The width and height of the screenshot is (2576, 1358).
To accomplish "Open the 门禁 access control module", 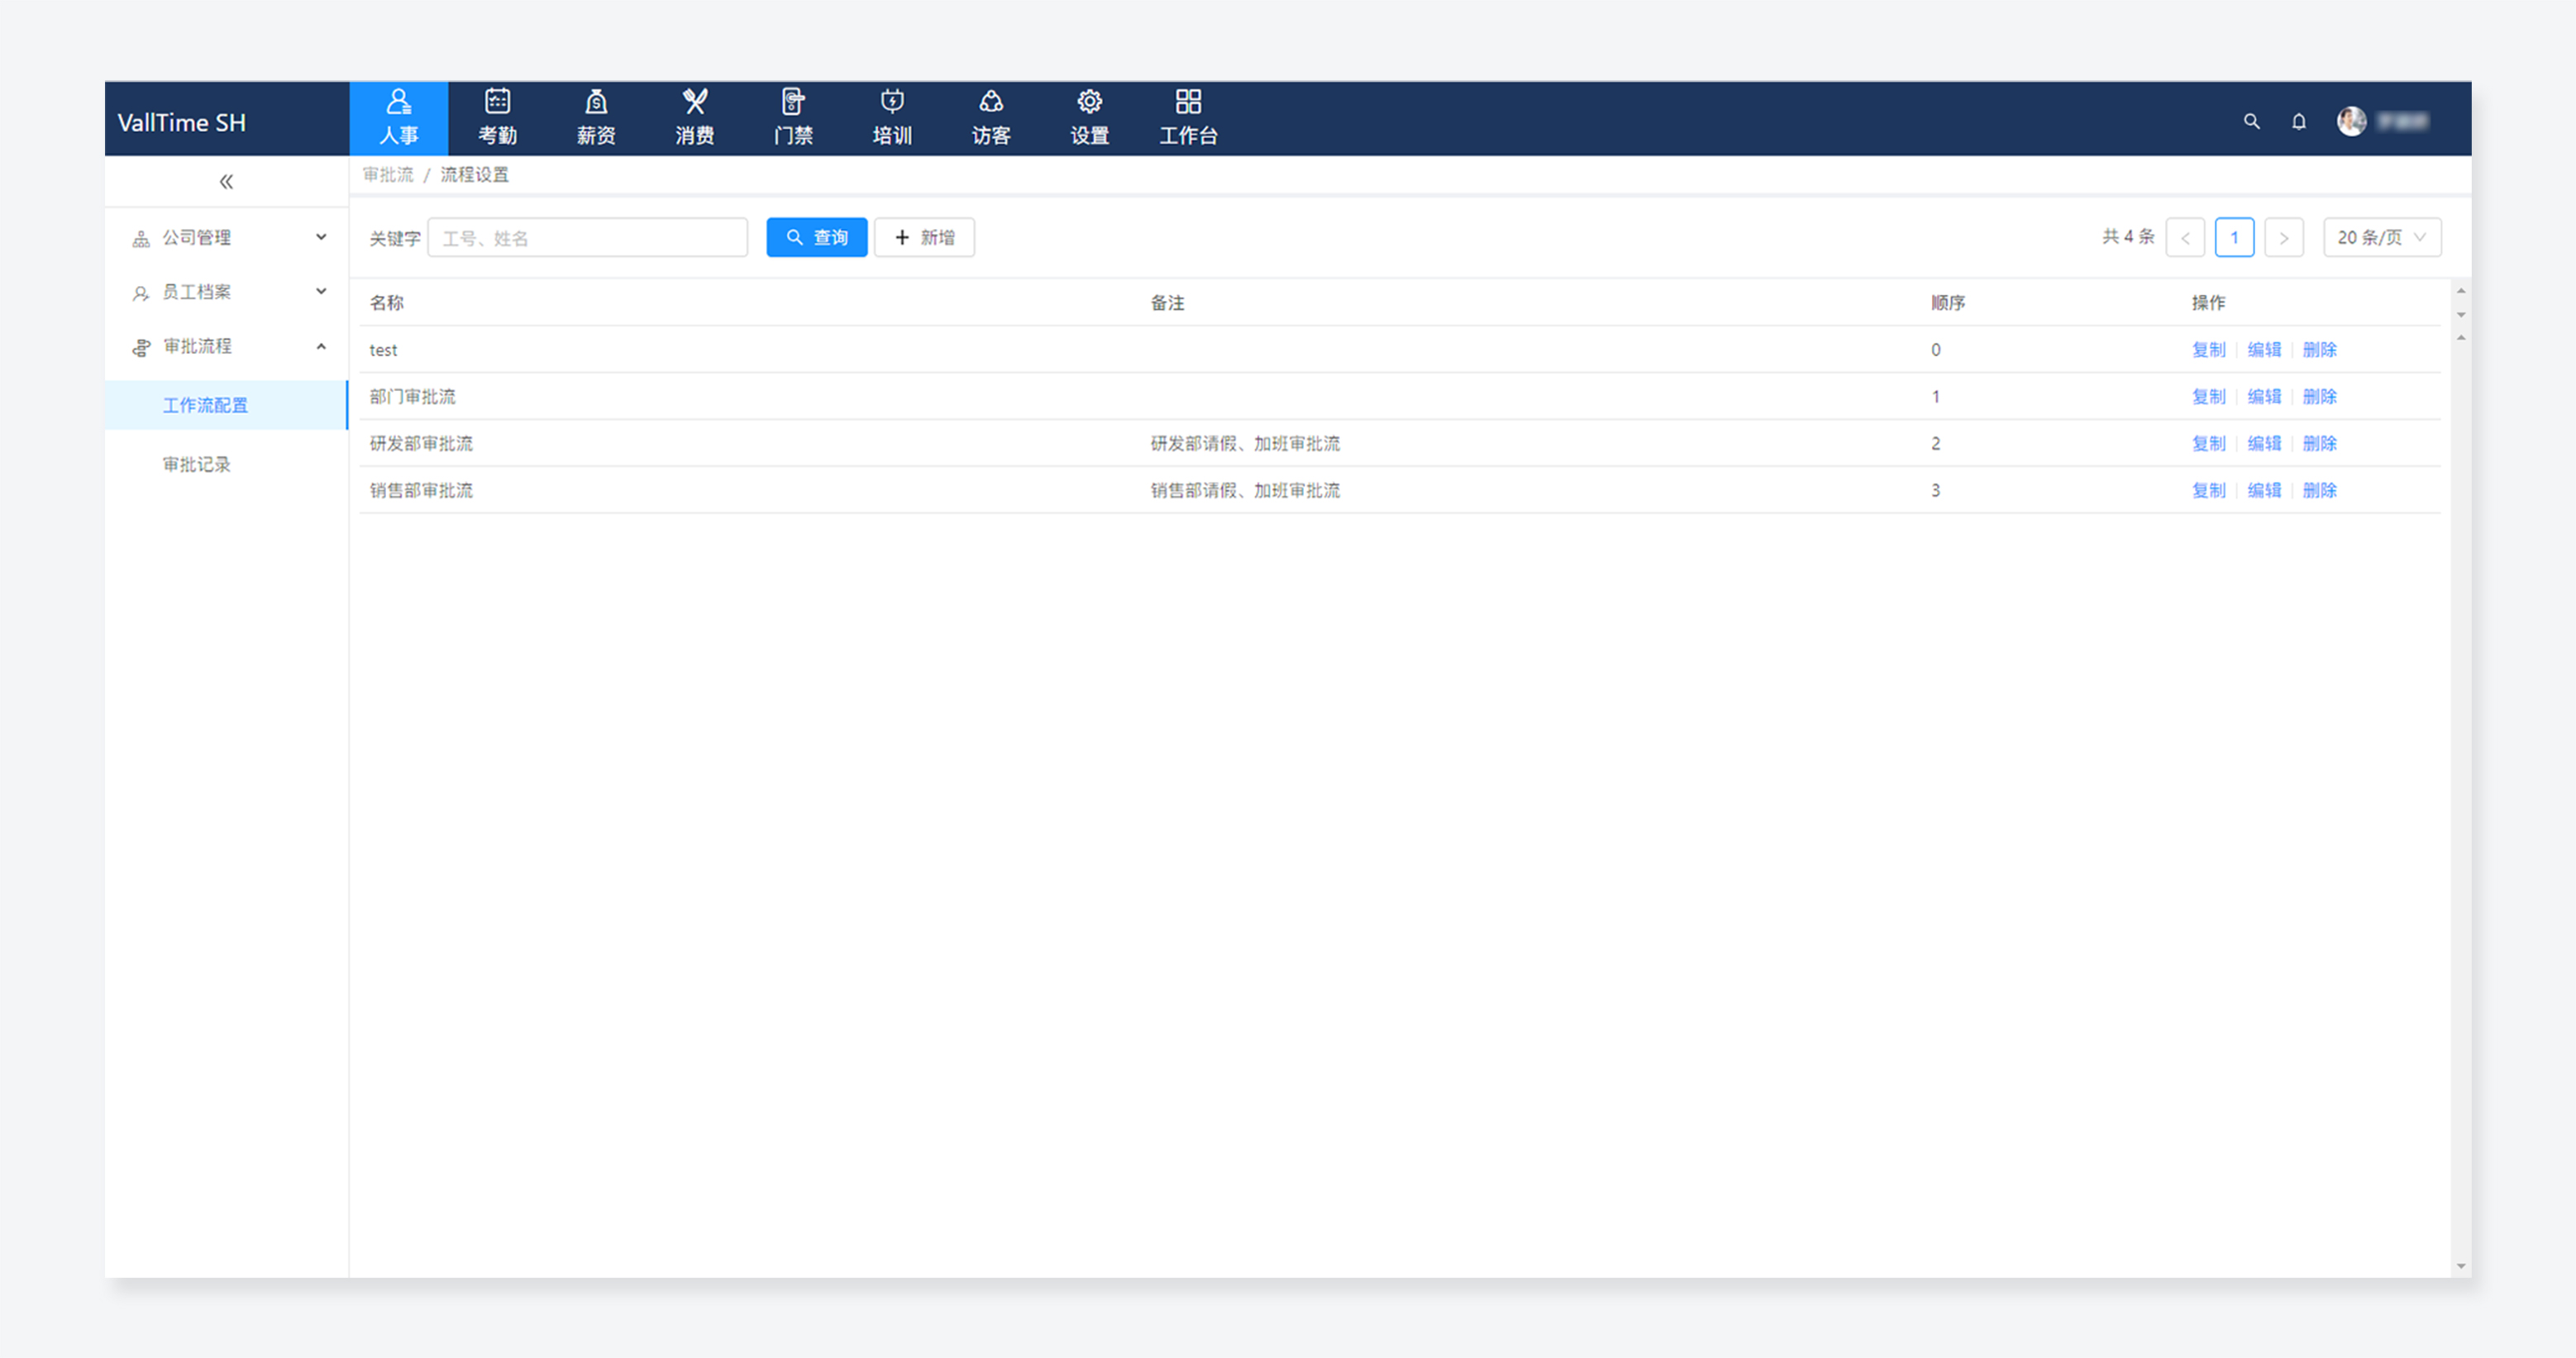I will point(793,118).
